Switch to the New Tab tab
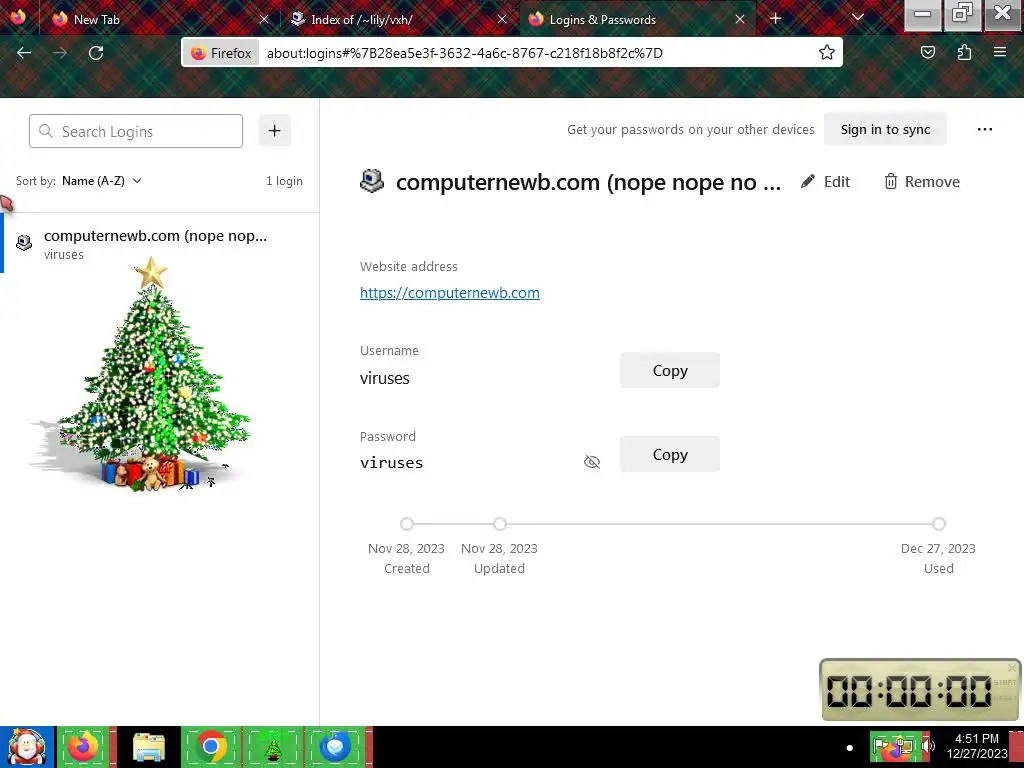Image resolution: width=1024 pixels, height=768 pixels. 160,20
